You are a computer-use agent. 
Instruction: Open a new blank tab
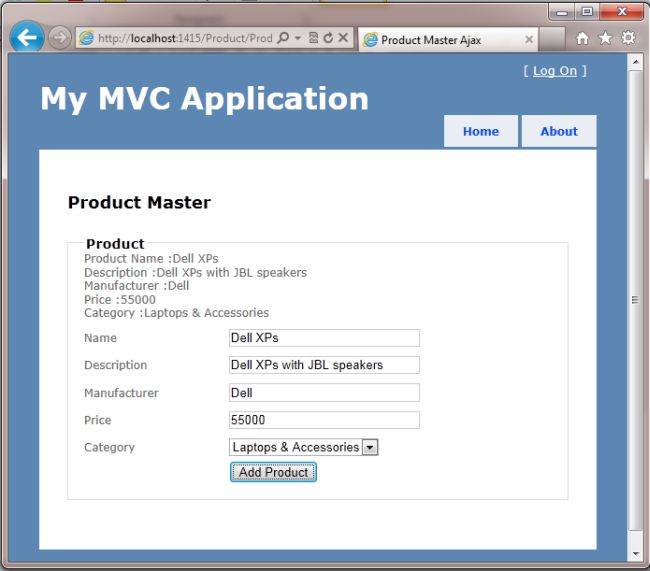click(552, 39)
